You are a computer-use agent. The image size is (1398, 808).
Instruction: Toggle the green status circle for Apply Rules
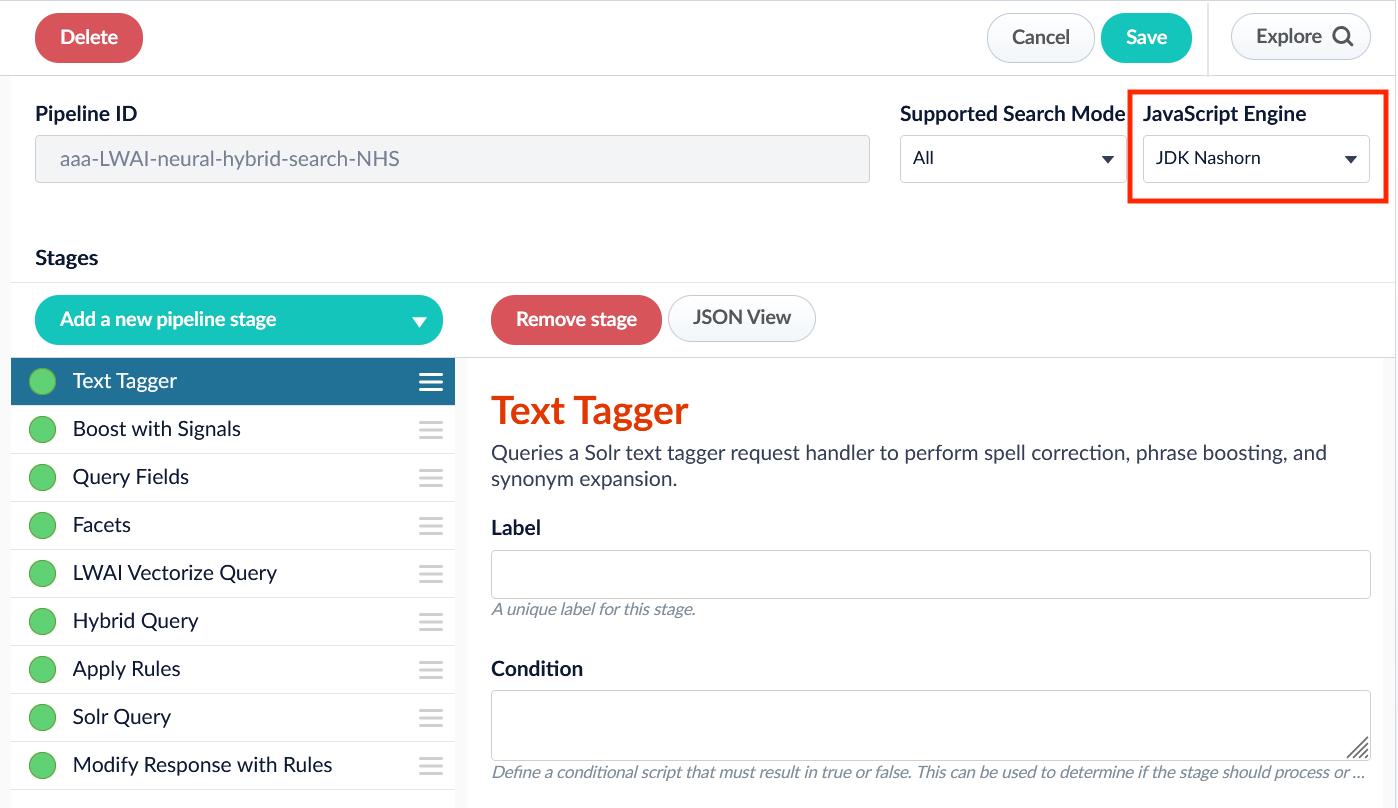42,669
